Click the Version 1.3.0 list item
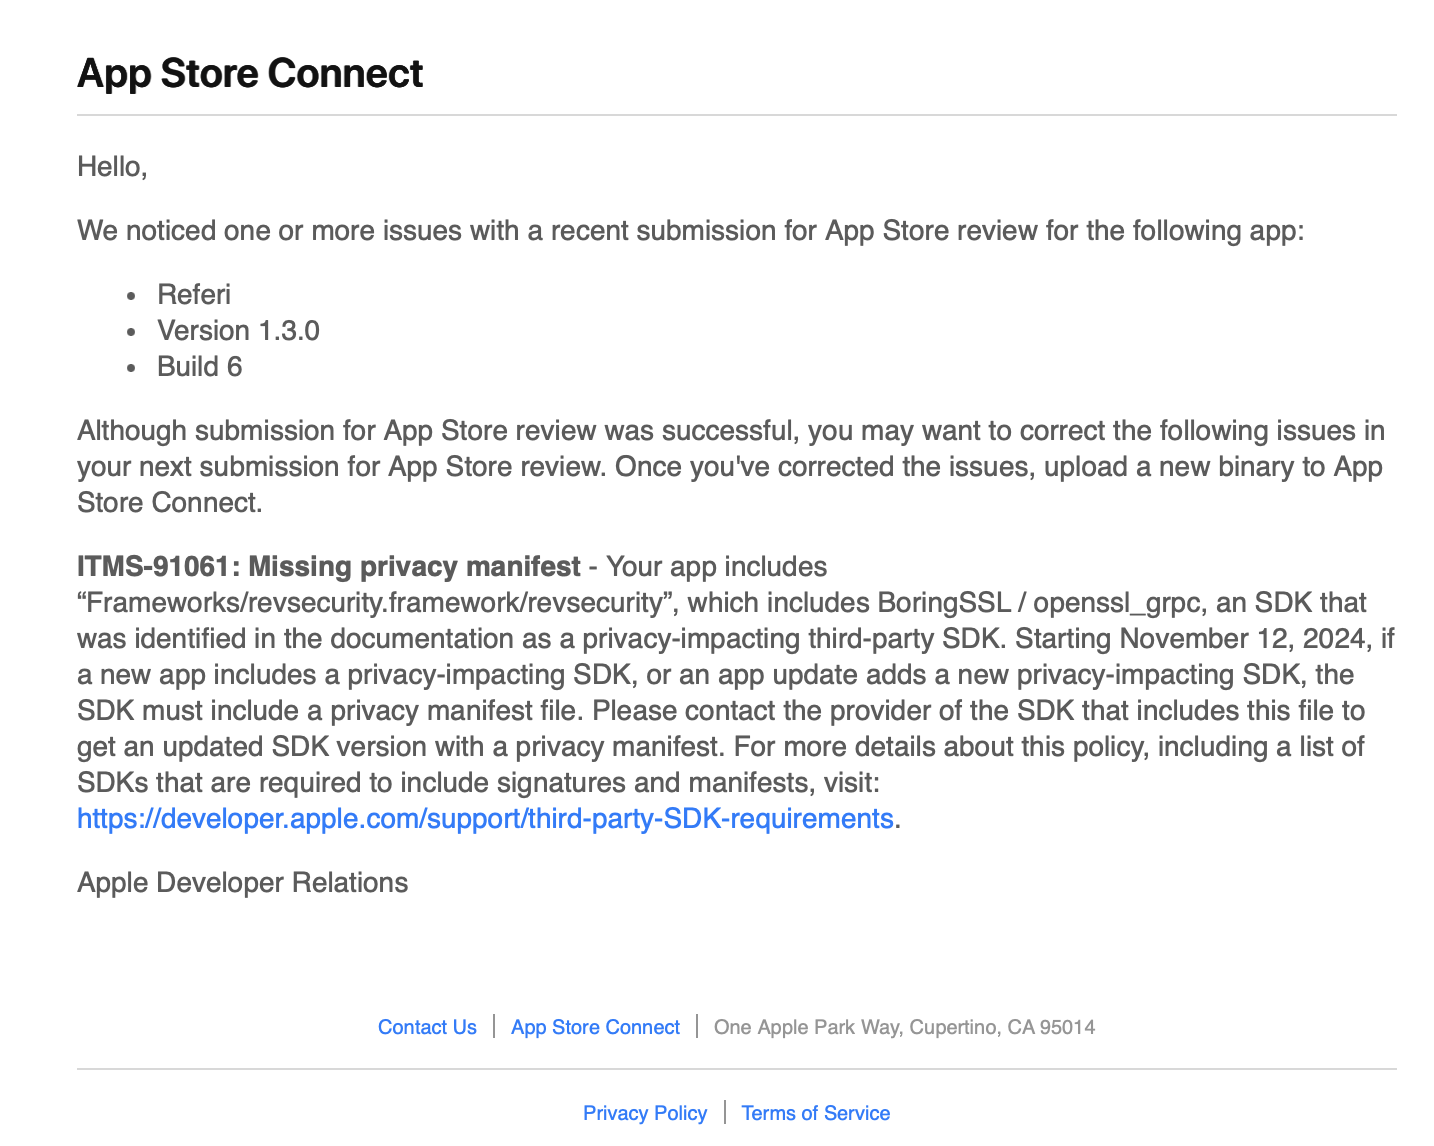1434x1146 pixels. click(x=238, y=331)
